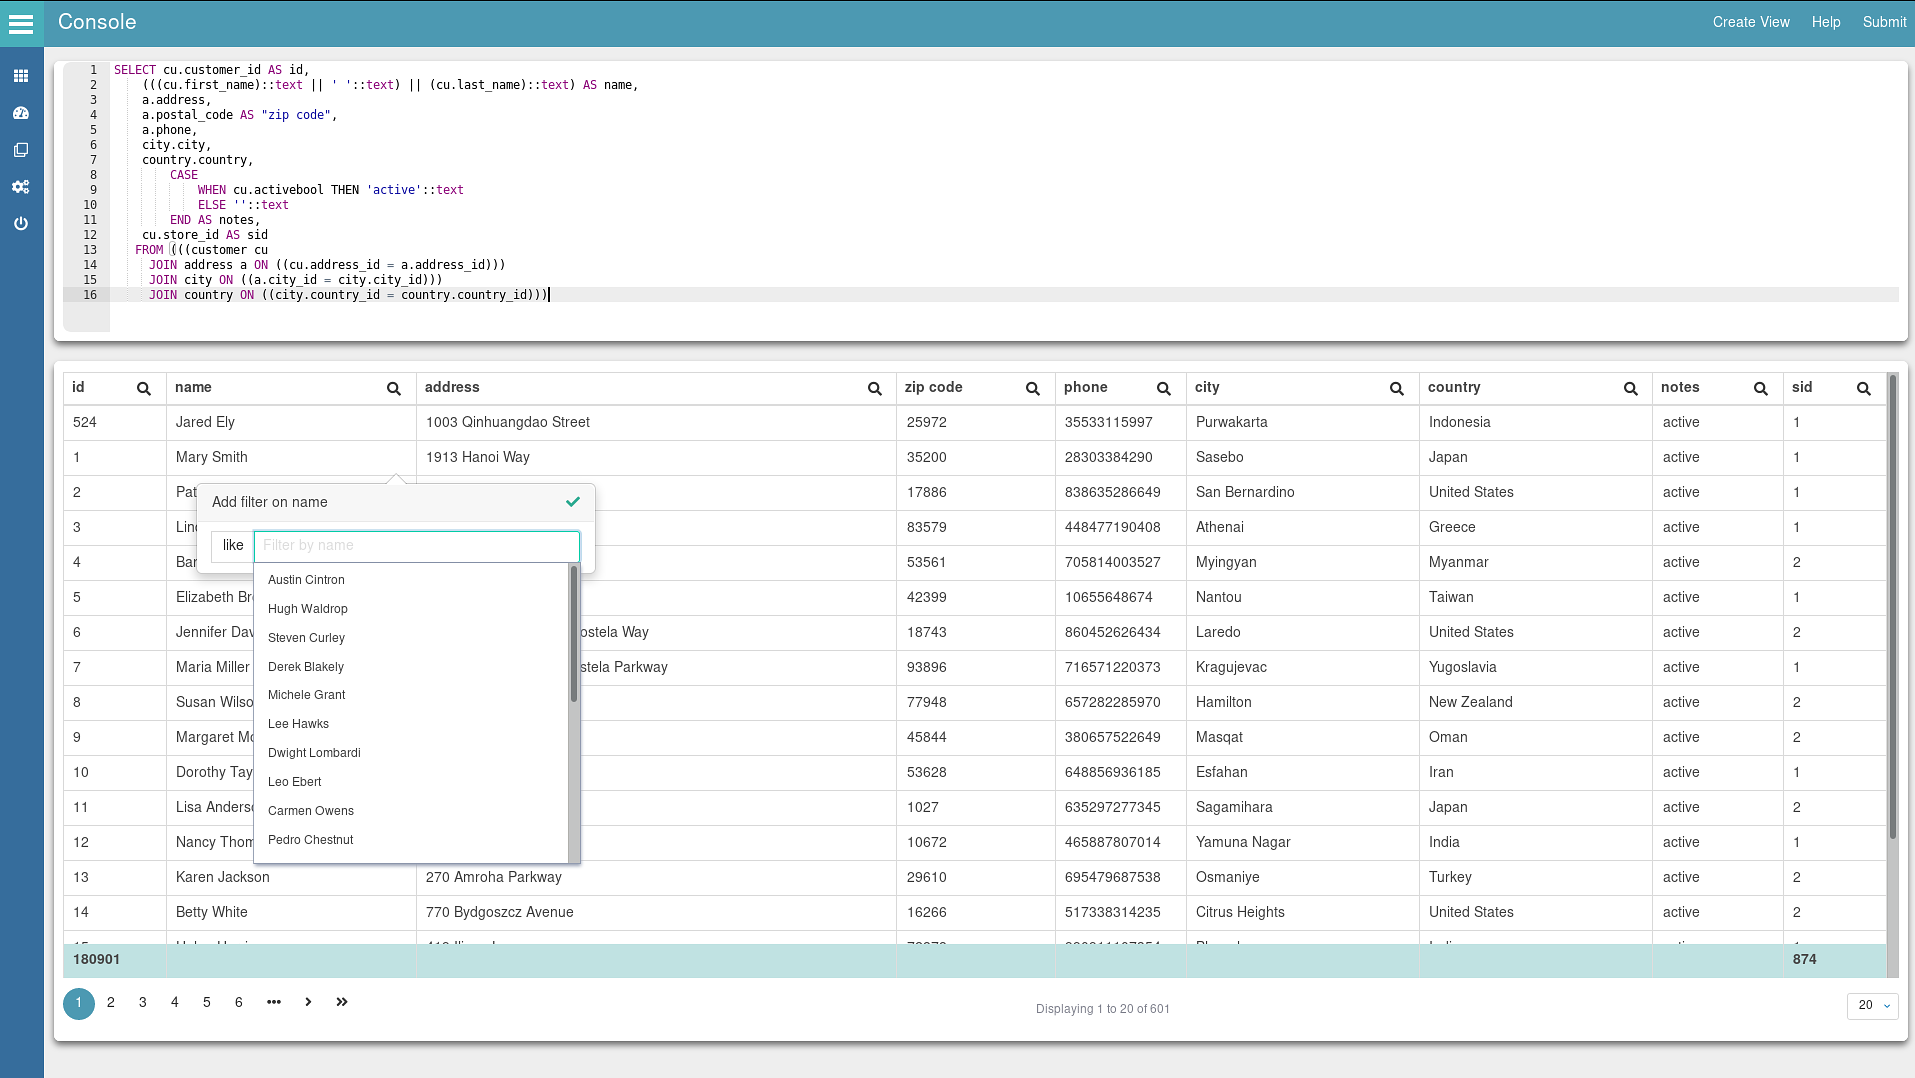Open the search filter on the country column

[x=1629, y=388]
